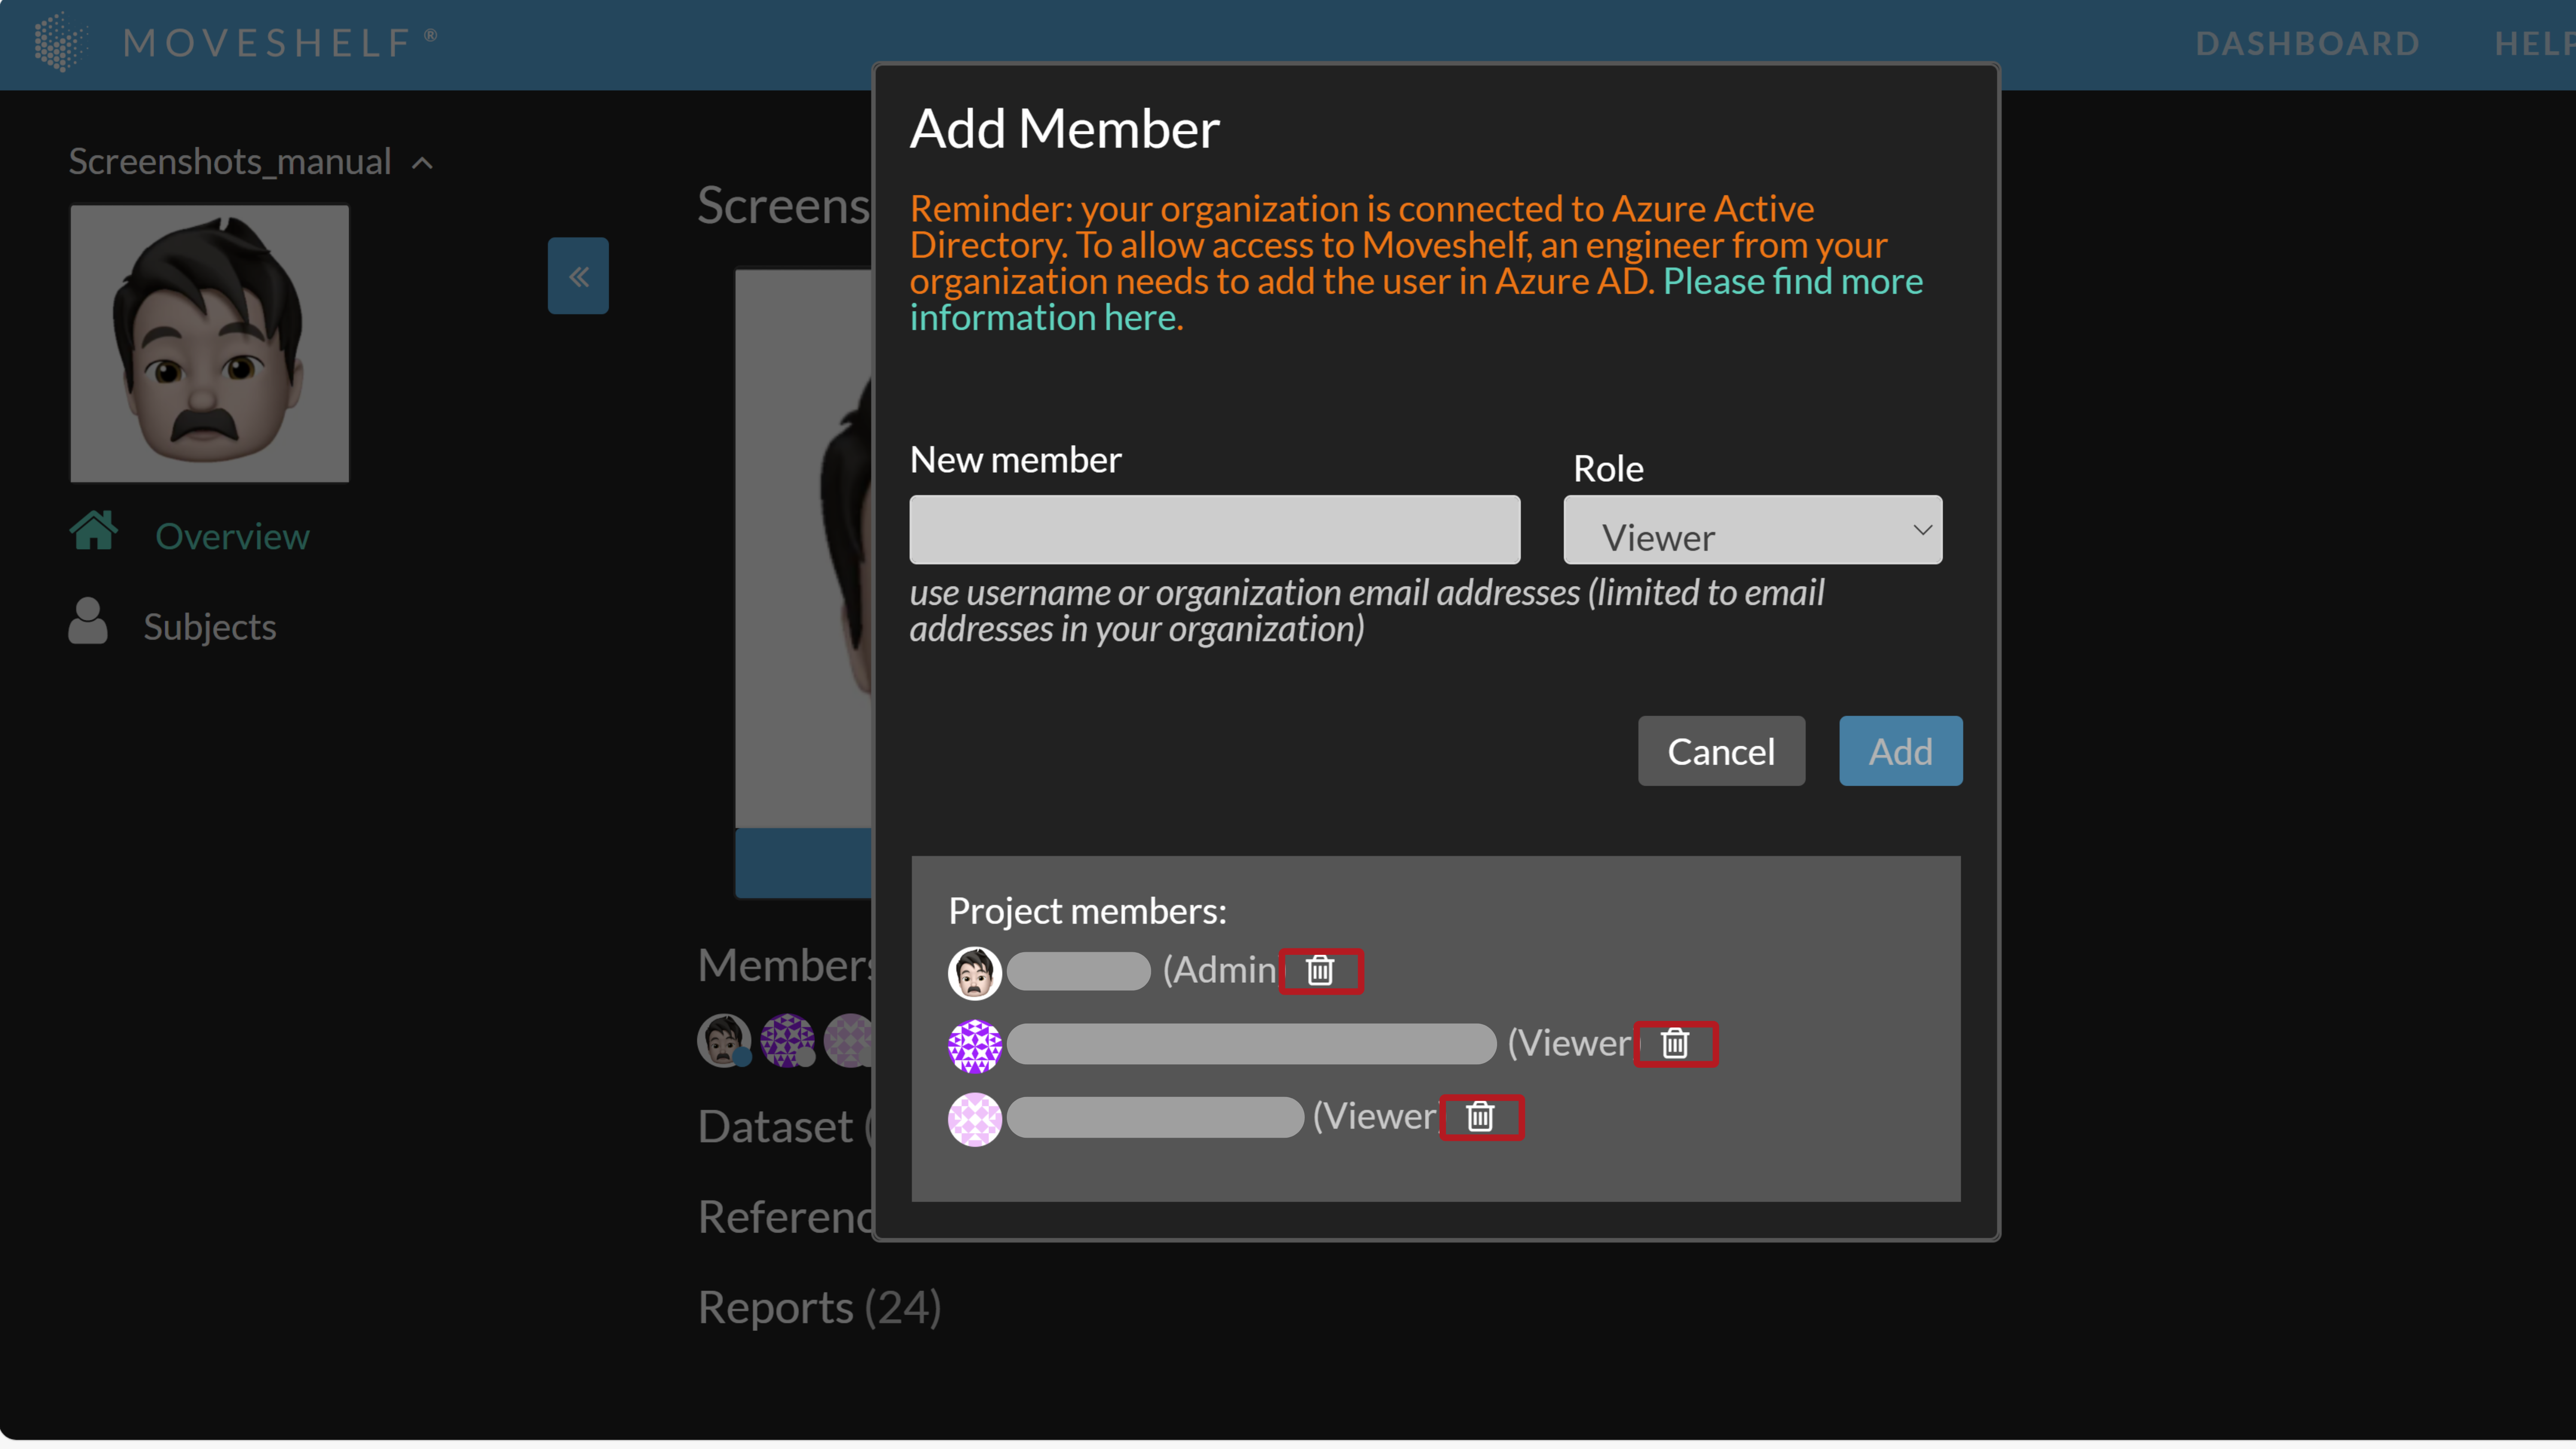Image resolution: width=2576 pixels, height=1449 pixels.
Task: Click the Cancel button
Action: [x=1721, y=751]
